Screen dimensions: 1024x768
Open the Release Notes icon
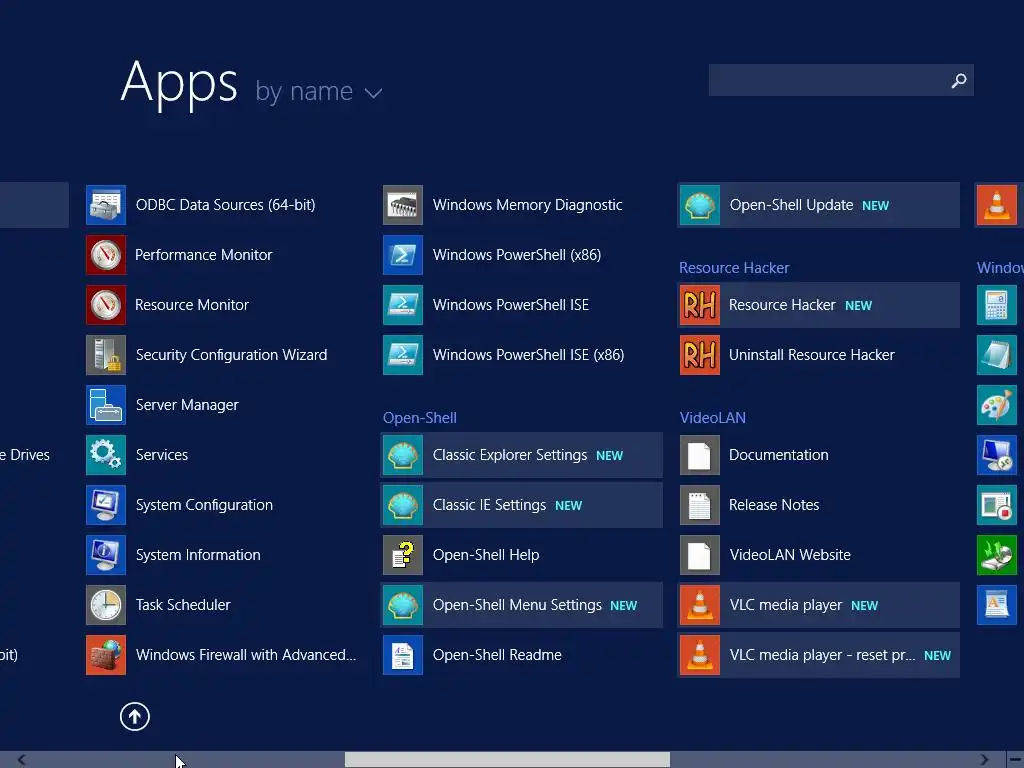point(700,505)
